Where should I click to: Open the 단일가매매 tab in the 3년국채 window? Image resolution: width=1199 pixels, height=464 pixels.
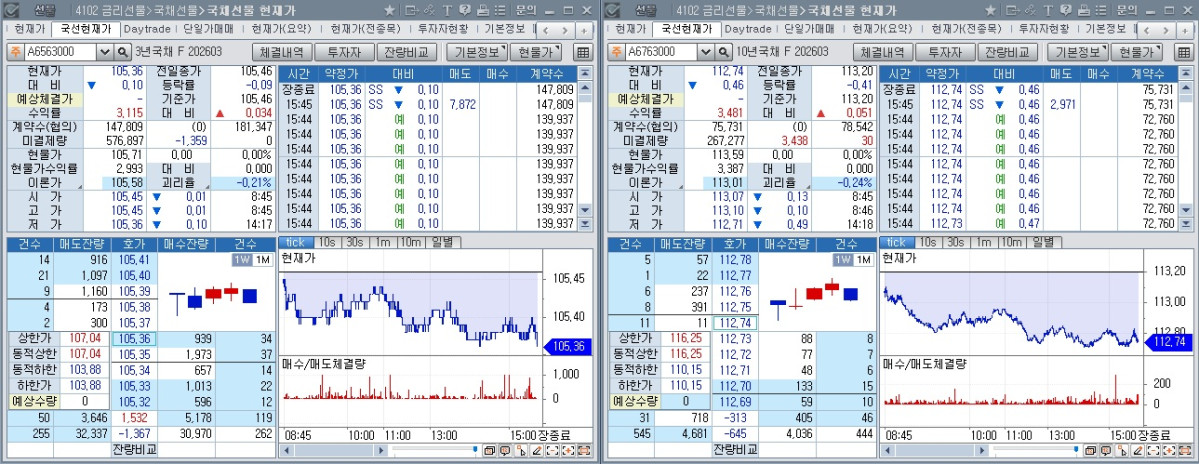pos(210,29)
